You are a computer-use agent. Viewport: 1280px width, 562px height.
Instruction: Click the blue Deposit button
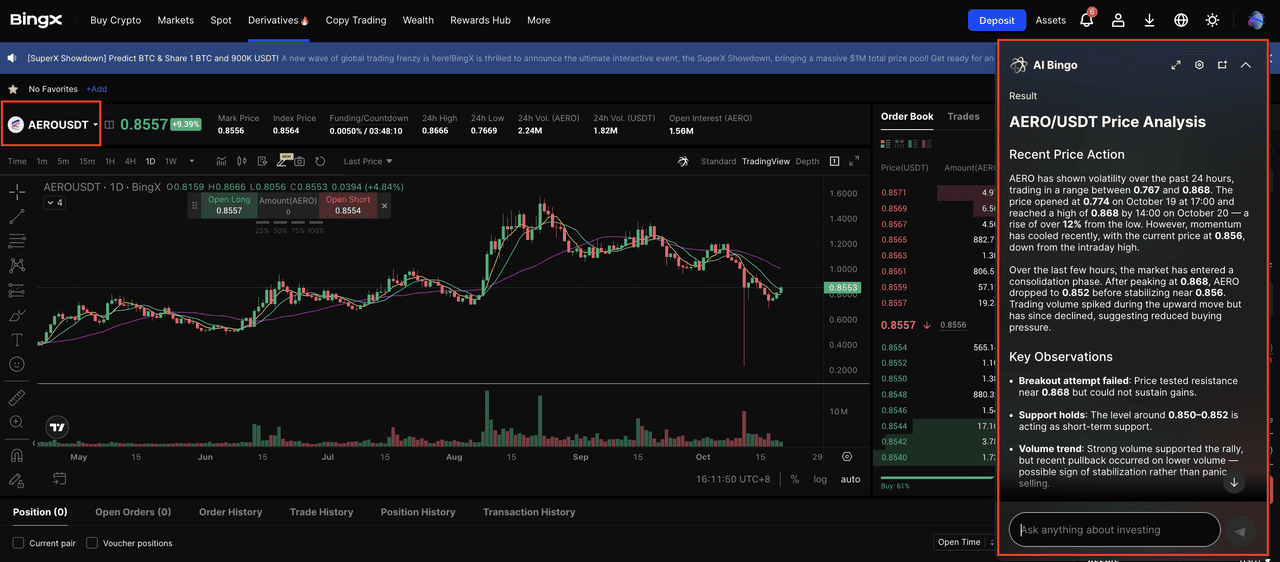[996, 20]
